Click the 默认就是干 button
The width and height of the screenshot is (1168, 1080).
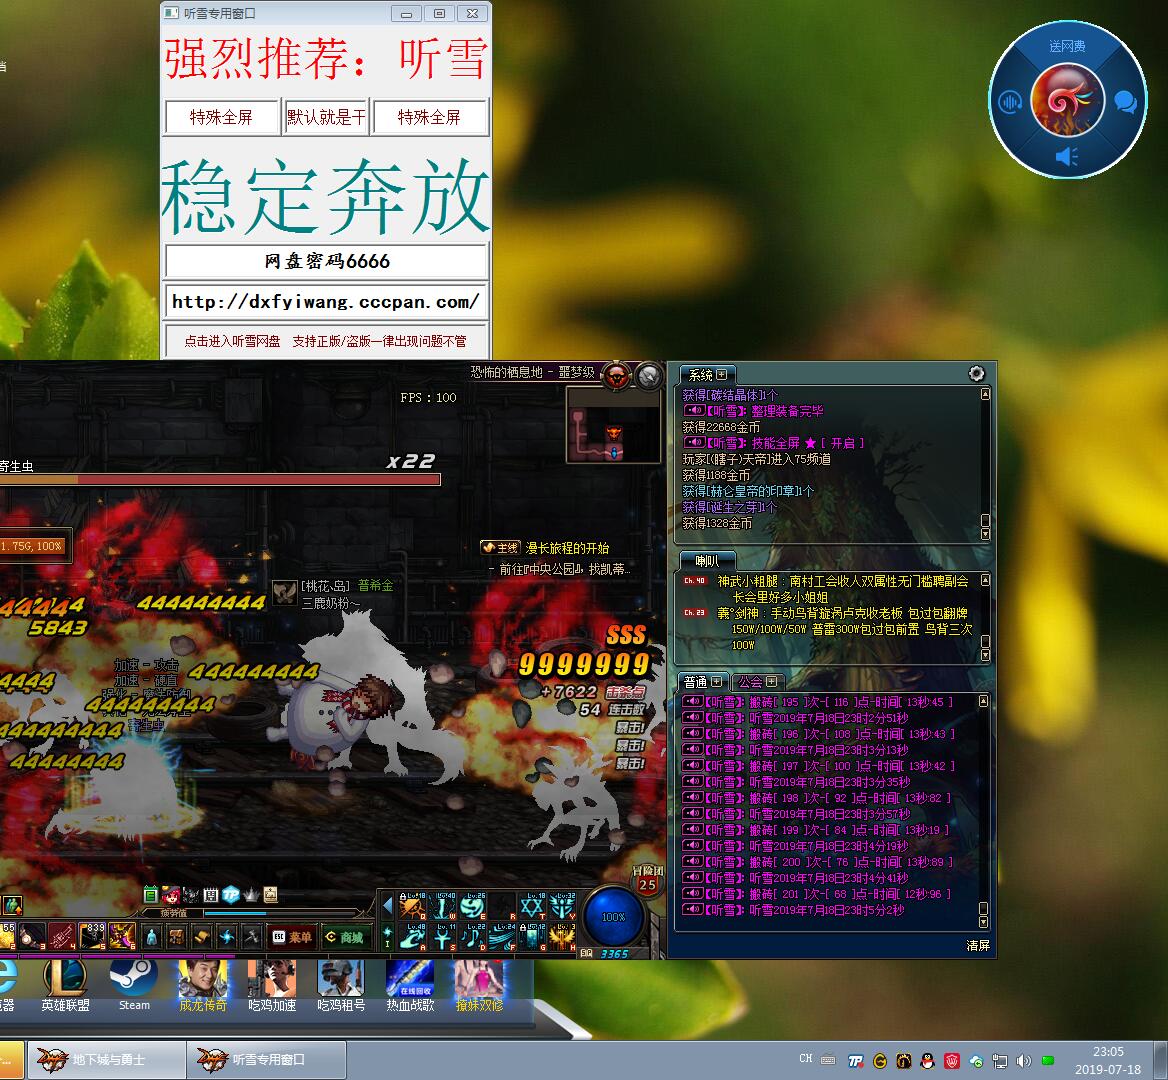click(326, 118)
